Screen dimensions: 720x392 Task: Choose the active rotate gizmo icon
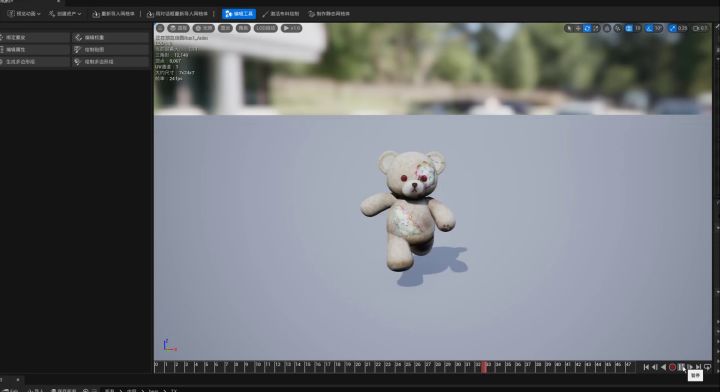point(587,28)
